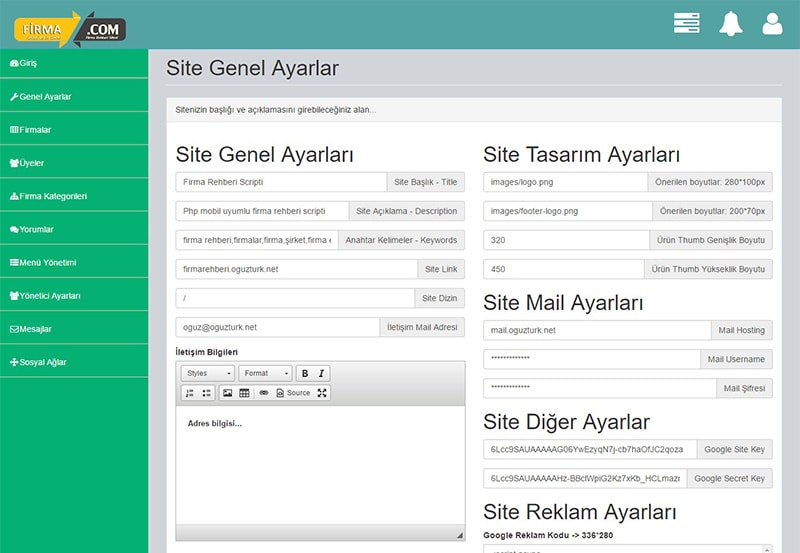Insert numbered list in editor

pos(190,393)
